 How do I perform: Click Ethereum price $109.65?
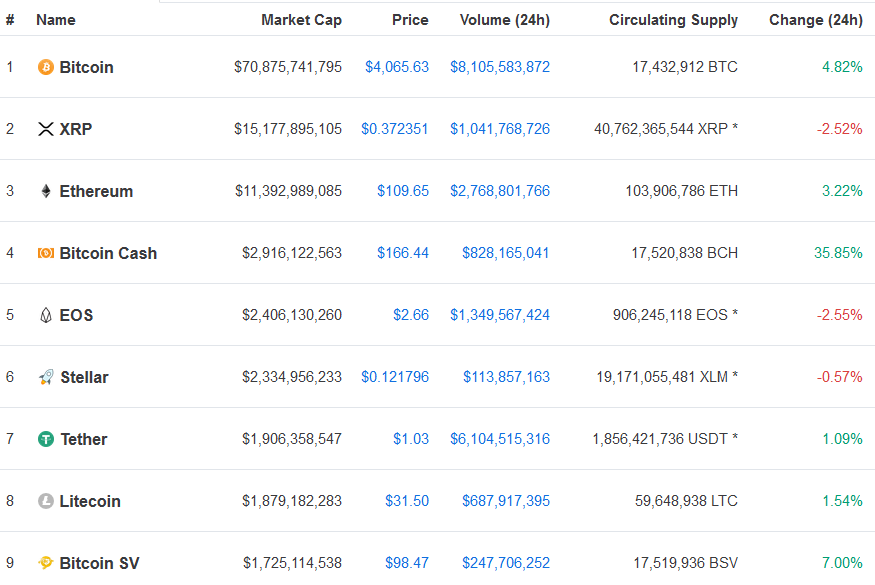(x=403, y=191)
